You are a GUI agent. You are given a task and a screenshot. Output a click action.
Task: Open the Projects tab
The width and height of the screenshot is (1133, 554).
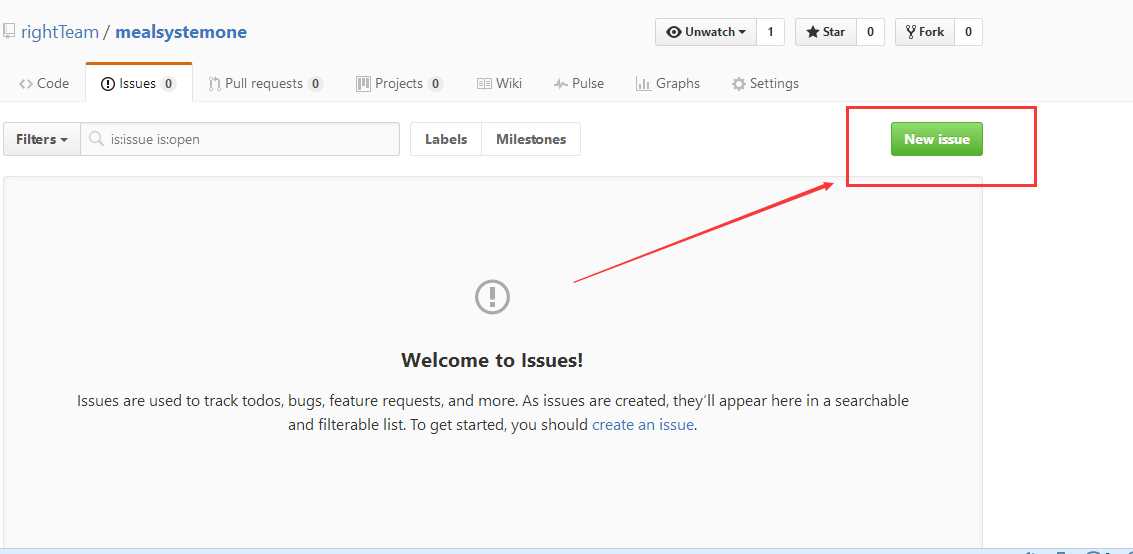pos(399,83)
